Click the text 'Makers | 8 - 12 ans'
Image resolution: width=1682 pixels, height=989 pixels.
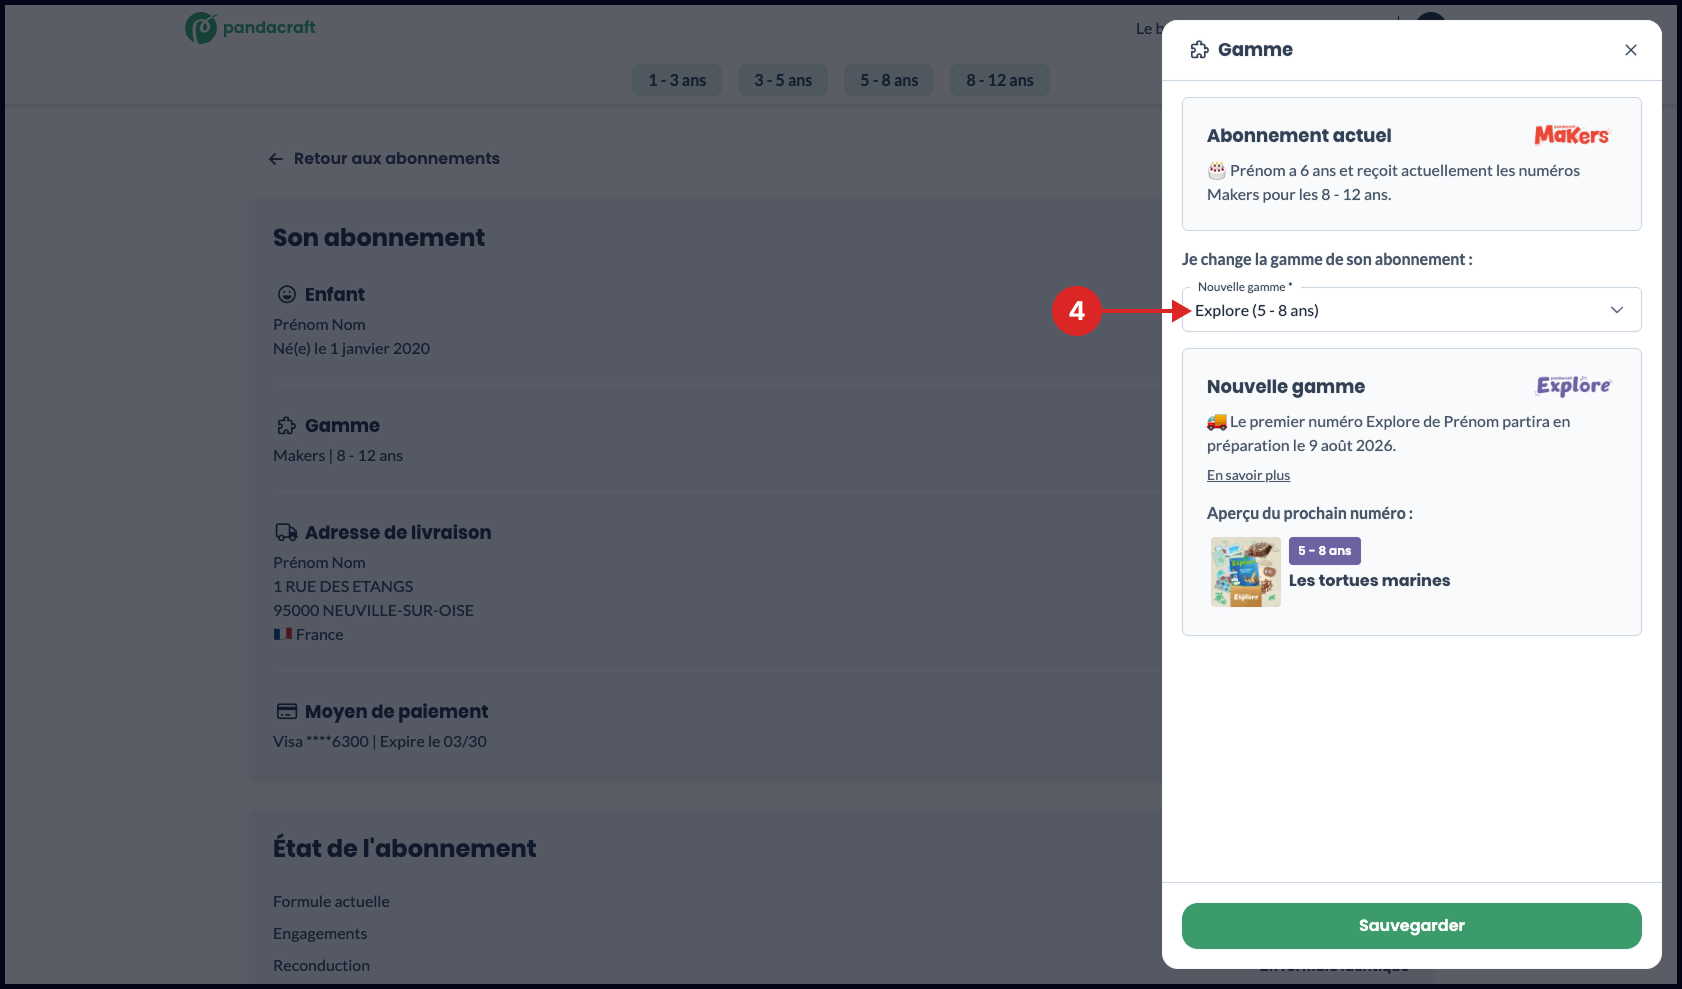(x=338, y=455)
